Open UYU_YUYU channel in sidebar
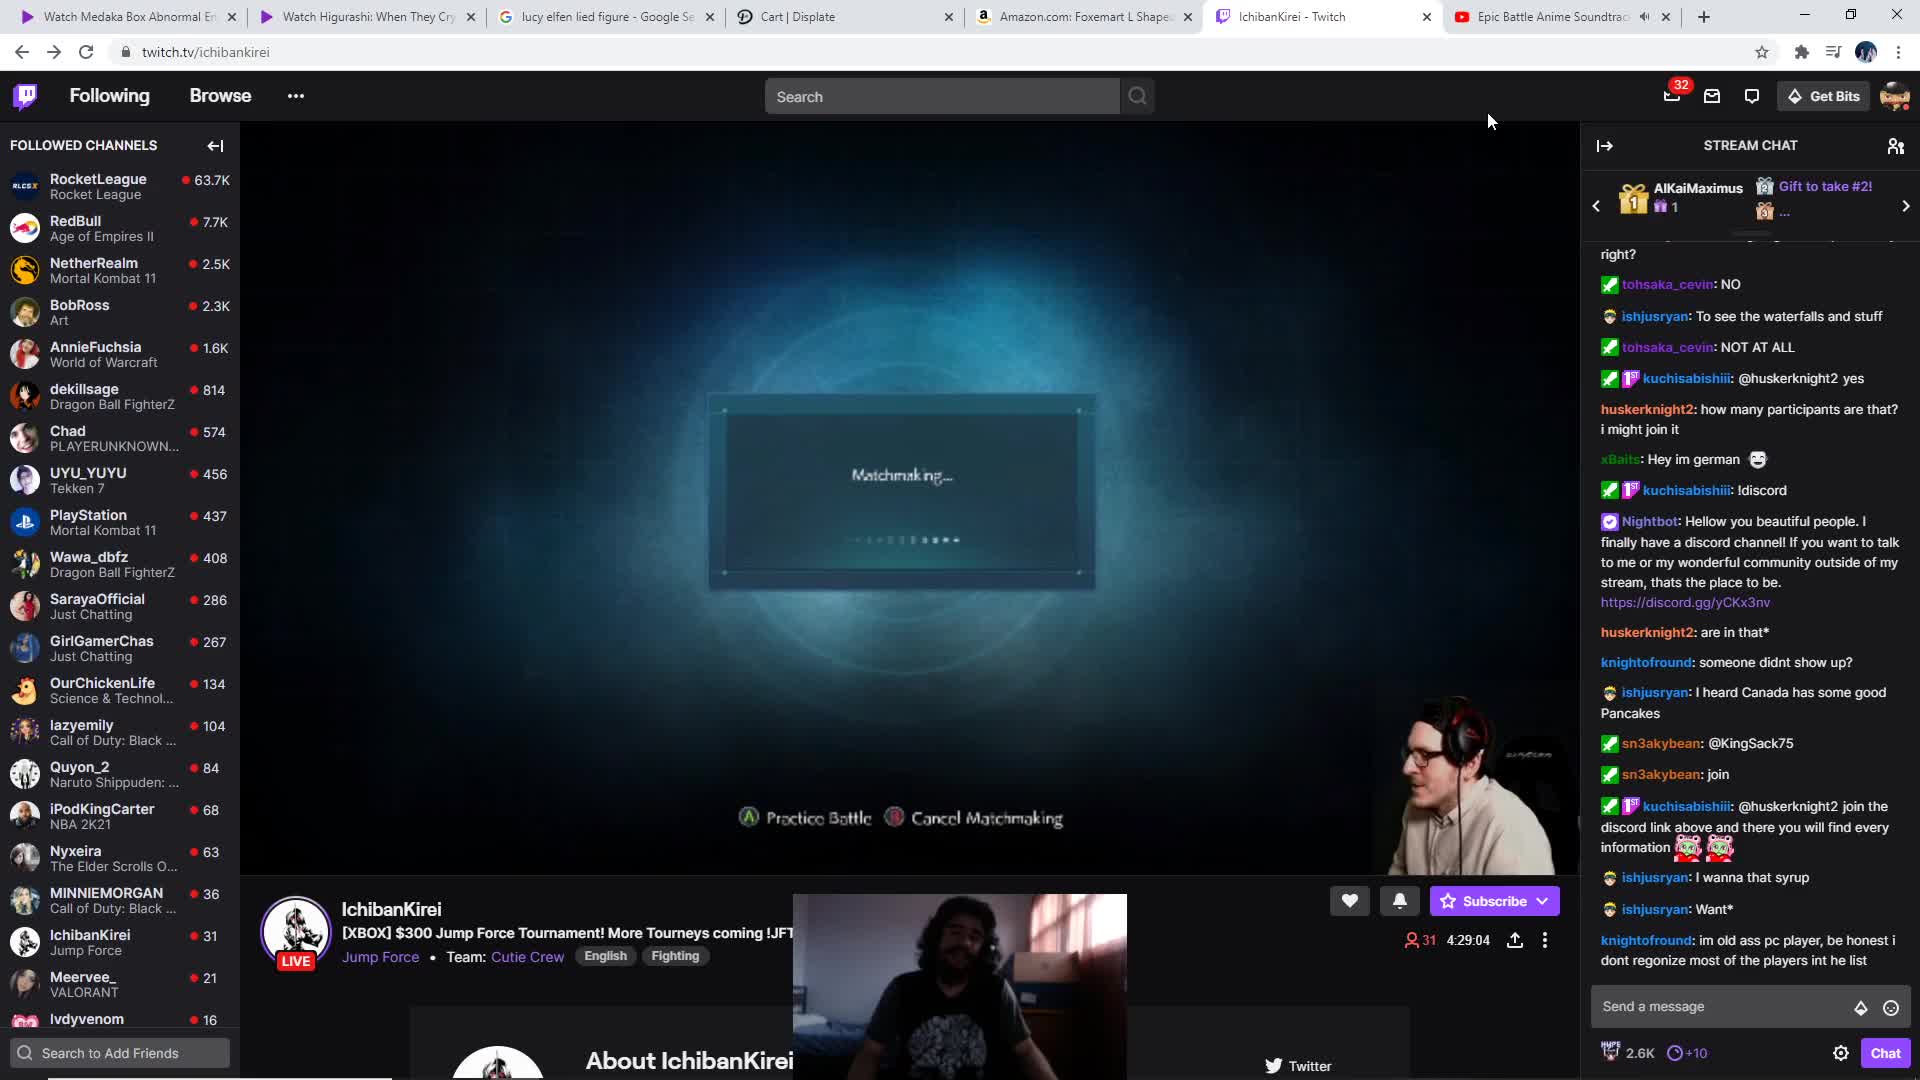 click(120, 481)
